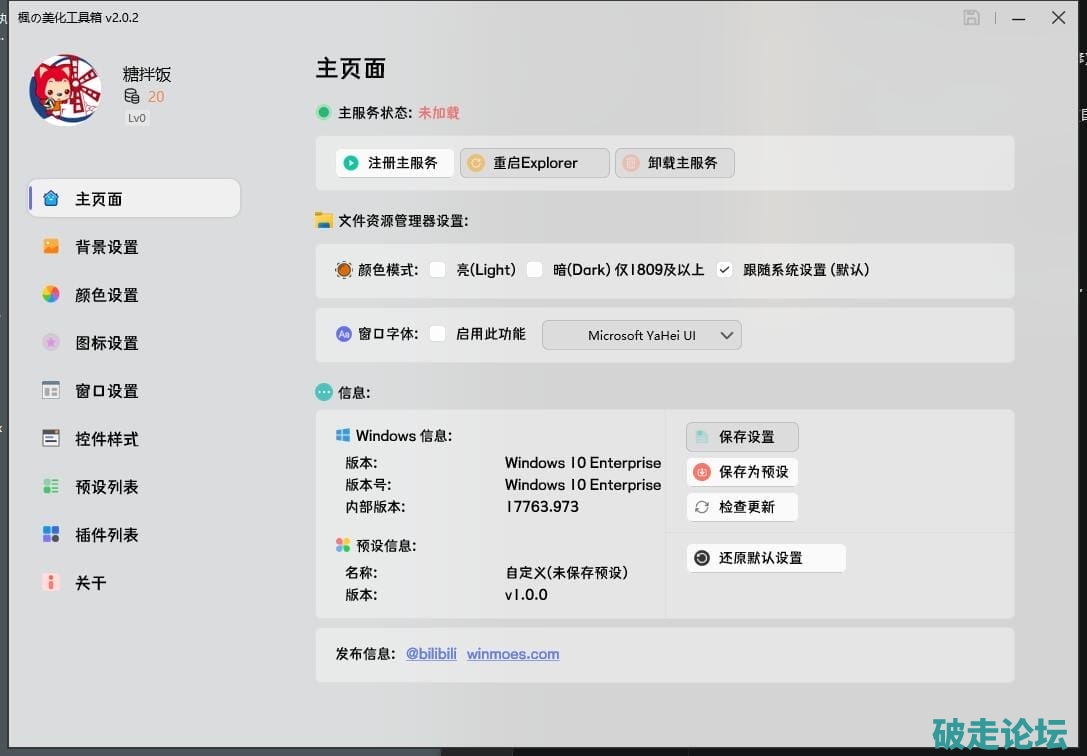Click the 控件样式 sidebar icon
Image resolution: width=1087 pixels, height=756 pixels.
[x=51, y=438]
